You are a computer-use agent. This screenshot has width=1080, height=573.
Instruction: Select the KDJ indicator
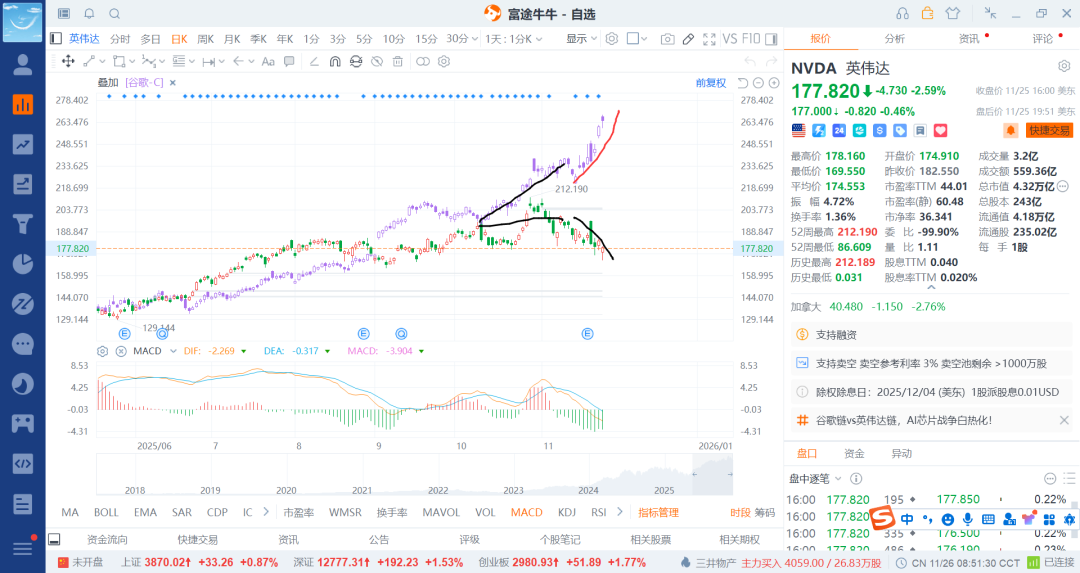[x=567, y=512]
